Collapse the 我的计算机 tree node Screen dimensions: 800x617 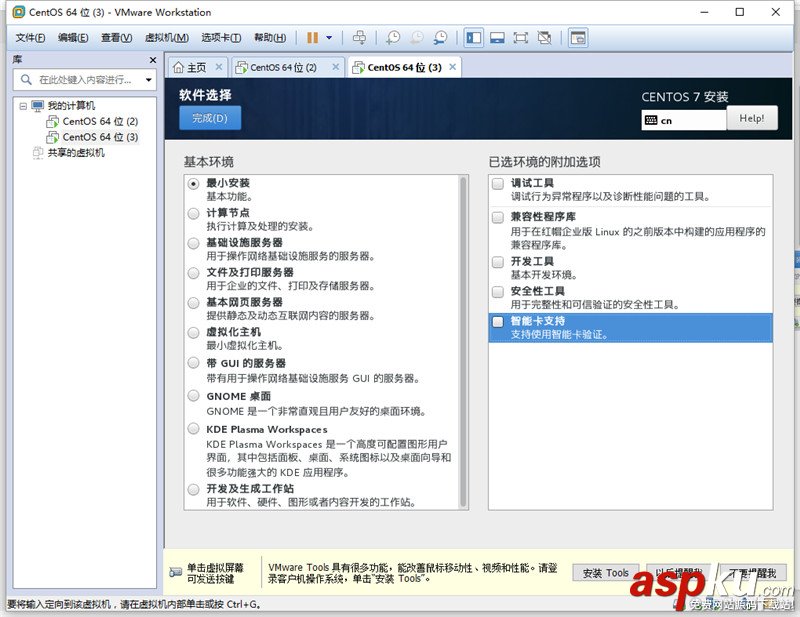tap(23, 106)
